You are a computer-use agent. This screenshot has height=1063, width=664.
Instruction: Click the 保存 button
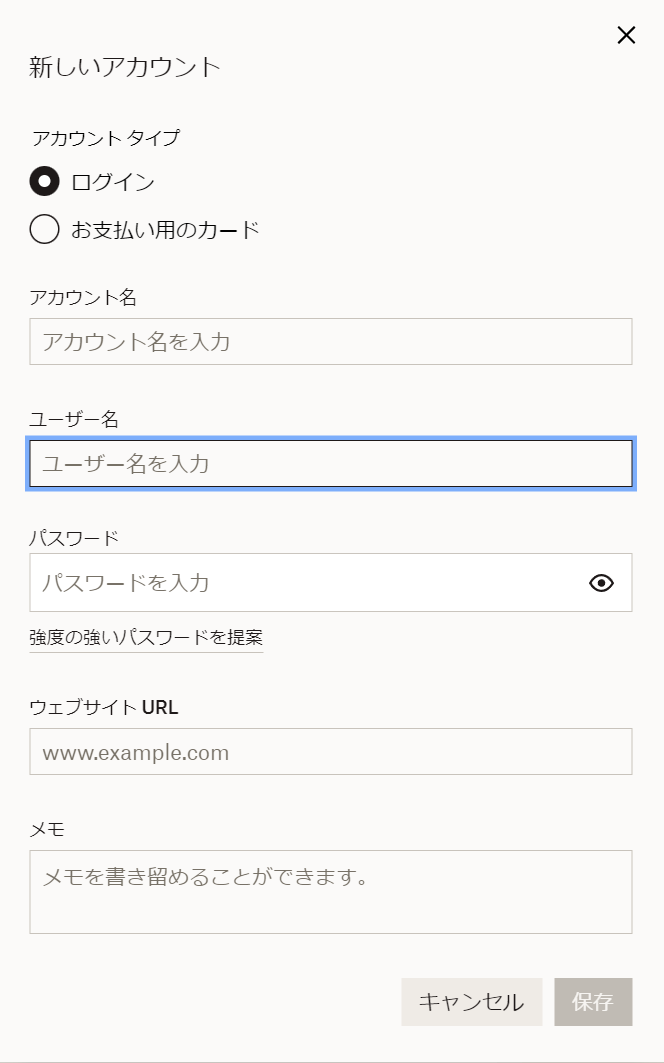(593, 1002)
